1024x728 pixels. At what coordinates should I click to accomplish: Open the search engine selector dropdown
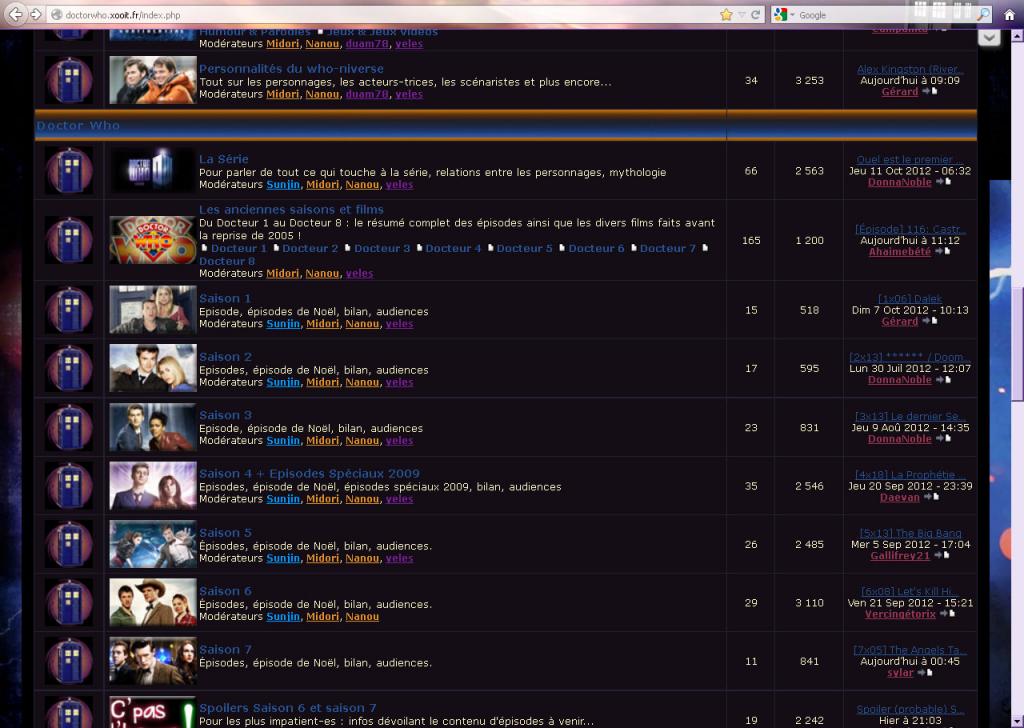pos(792,14)
